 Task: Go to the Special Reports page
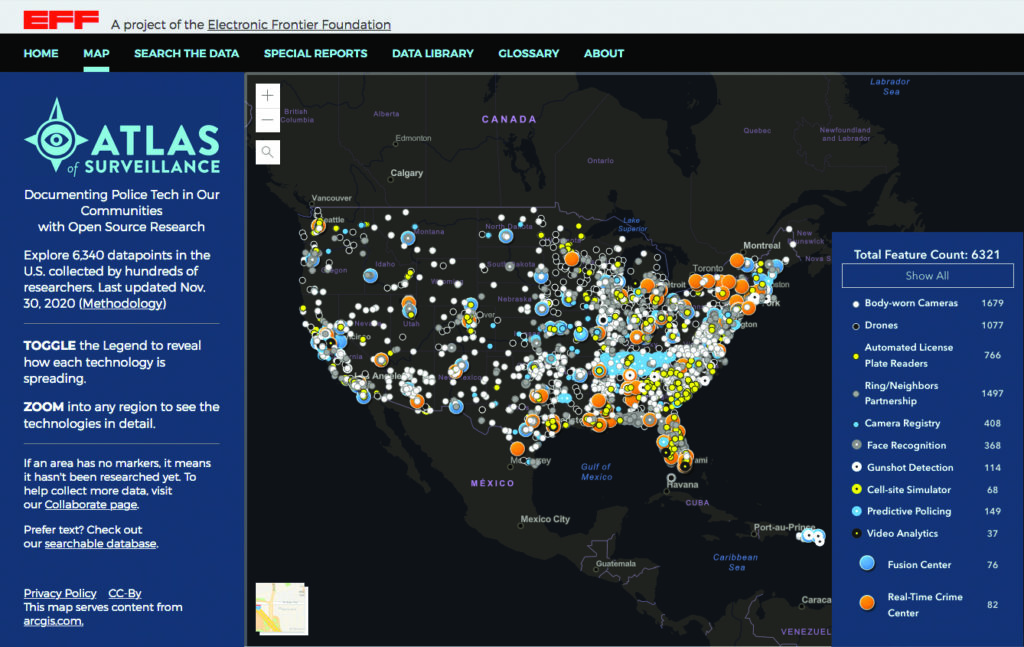[315, 54]
